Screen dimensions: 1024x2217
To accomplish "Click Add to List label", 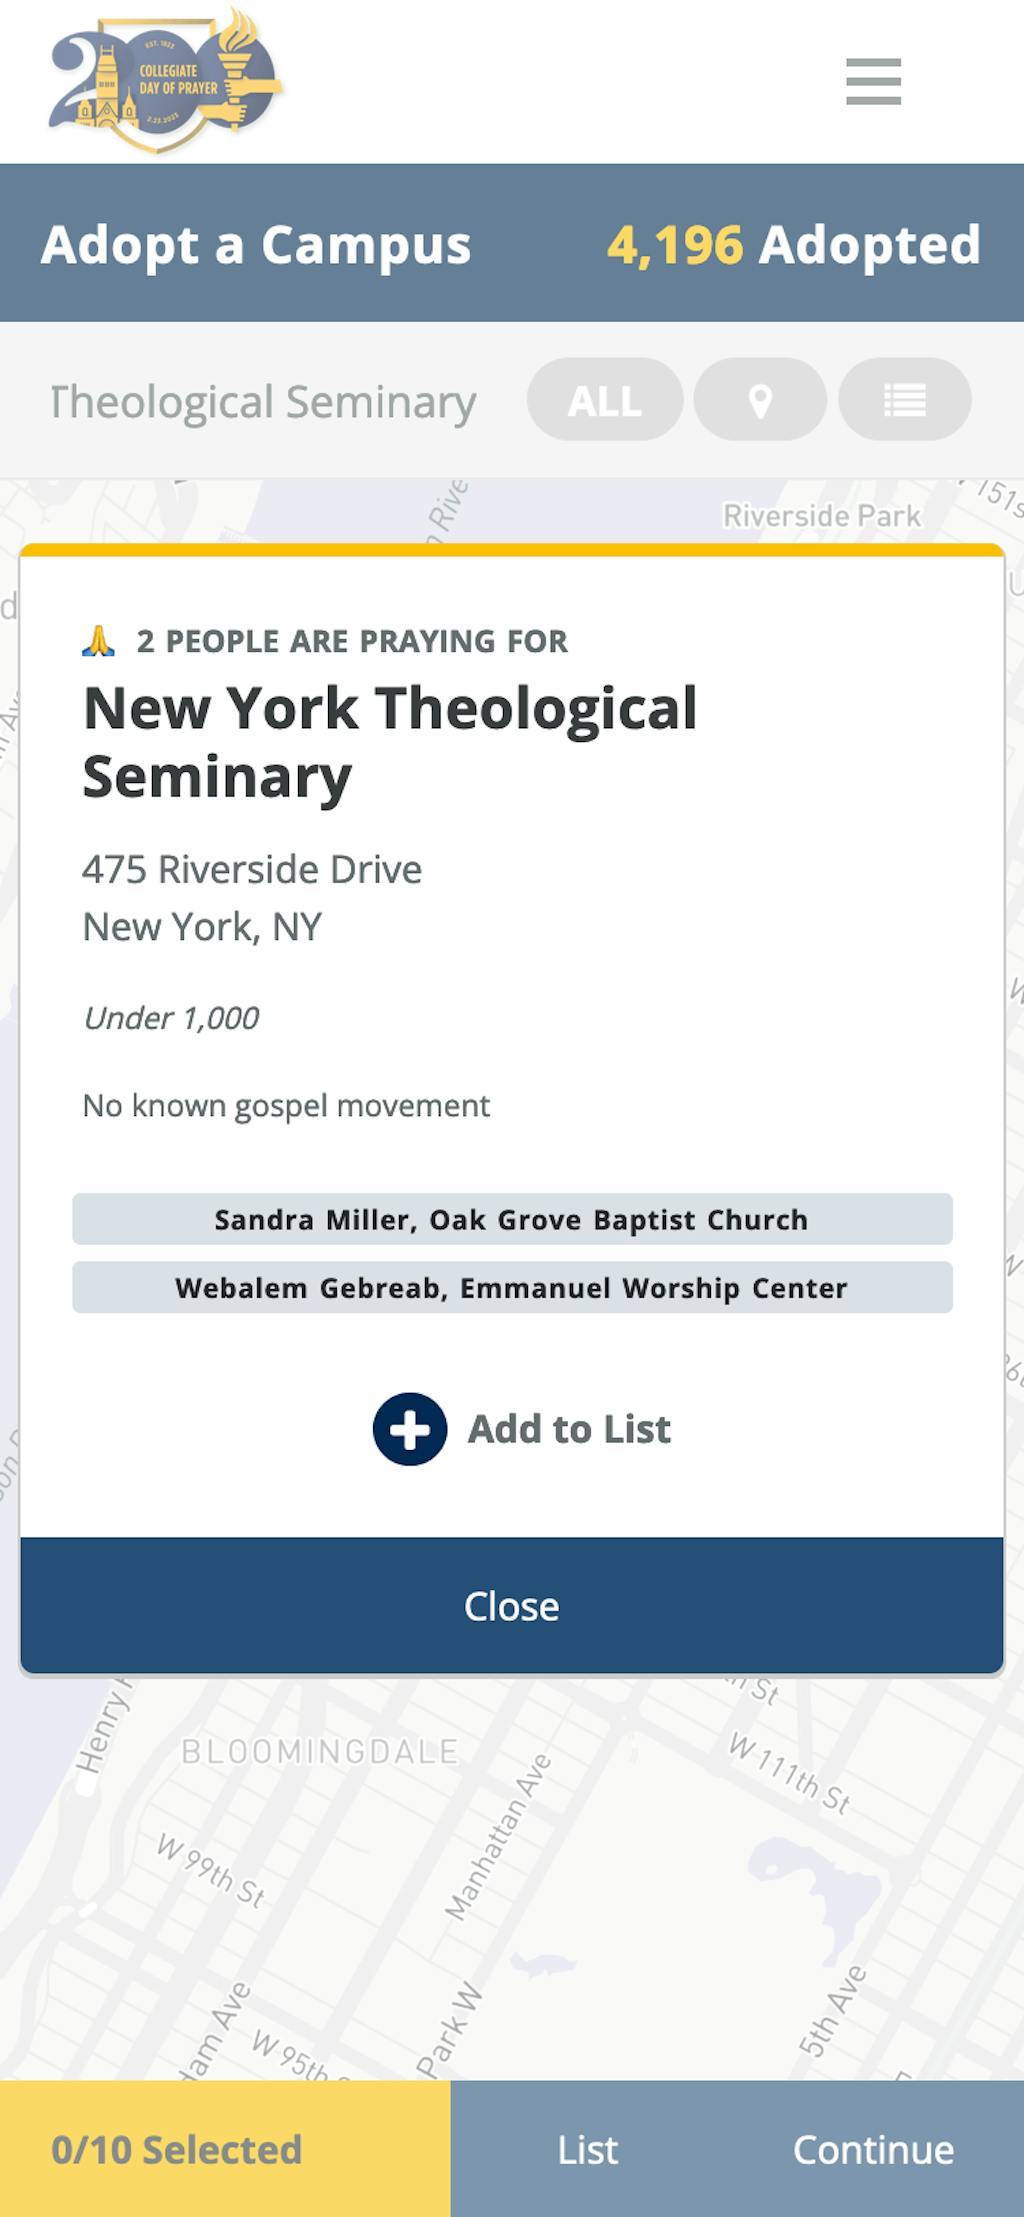I will (x=569, y=1429).
